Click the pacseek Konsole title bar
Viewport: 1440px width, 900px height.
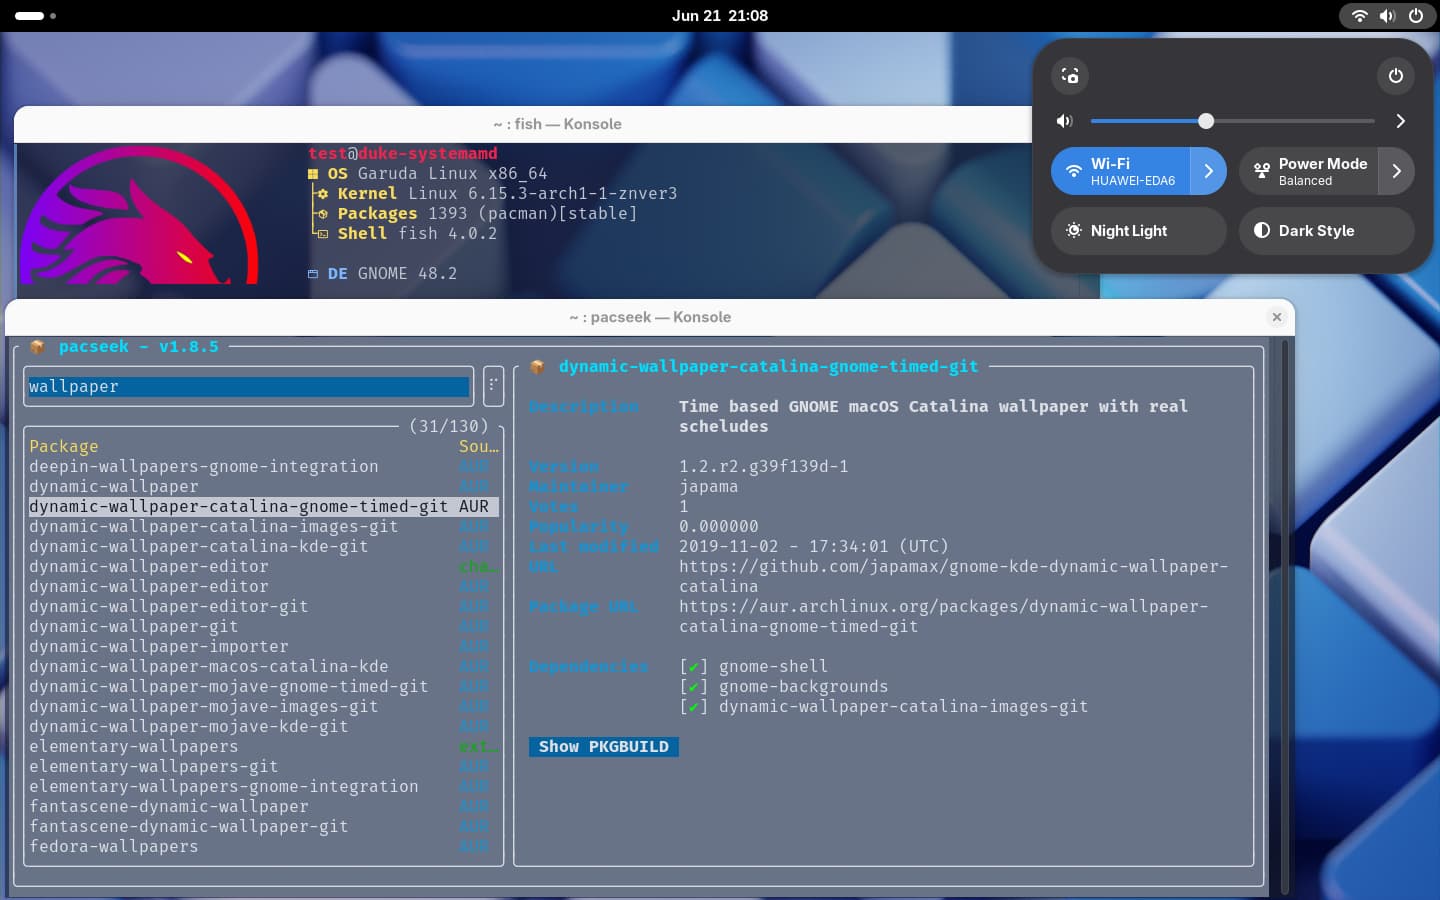pos(650,317)
